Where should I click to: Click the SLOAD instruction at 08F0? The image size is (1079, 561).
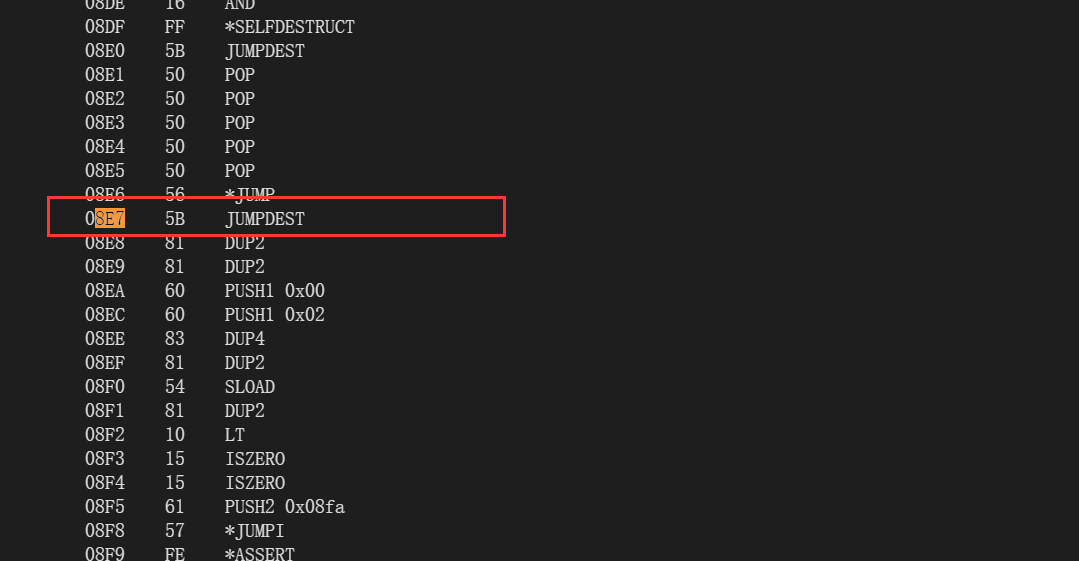[249, 387]
